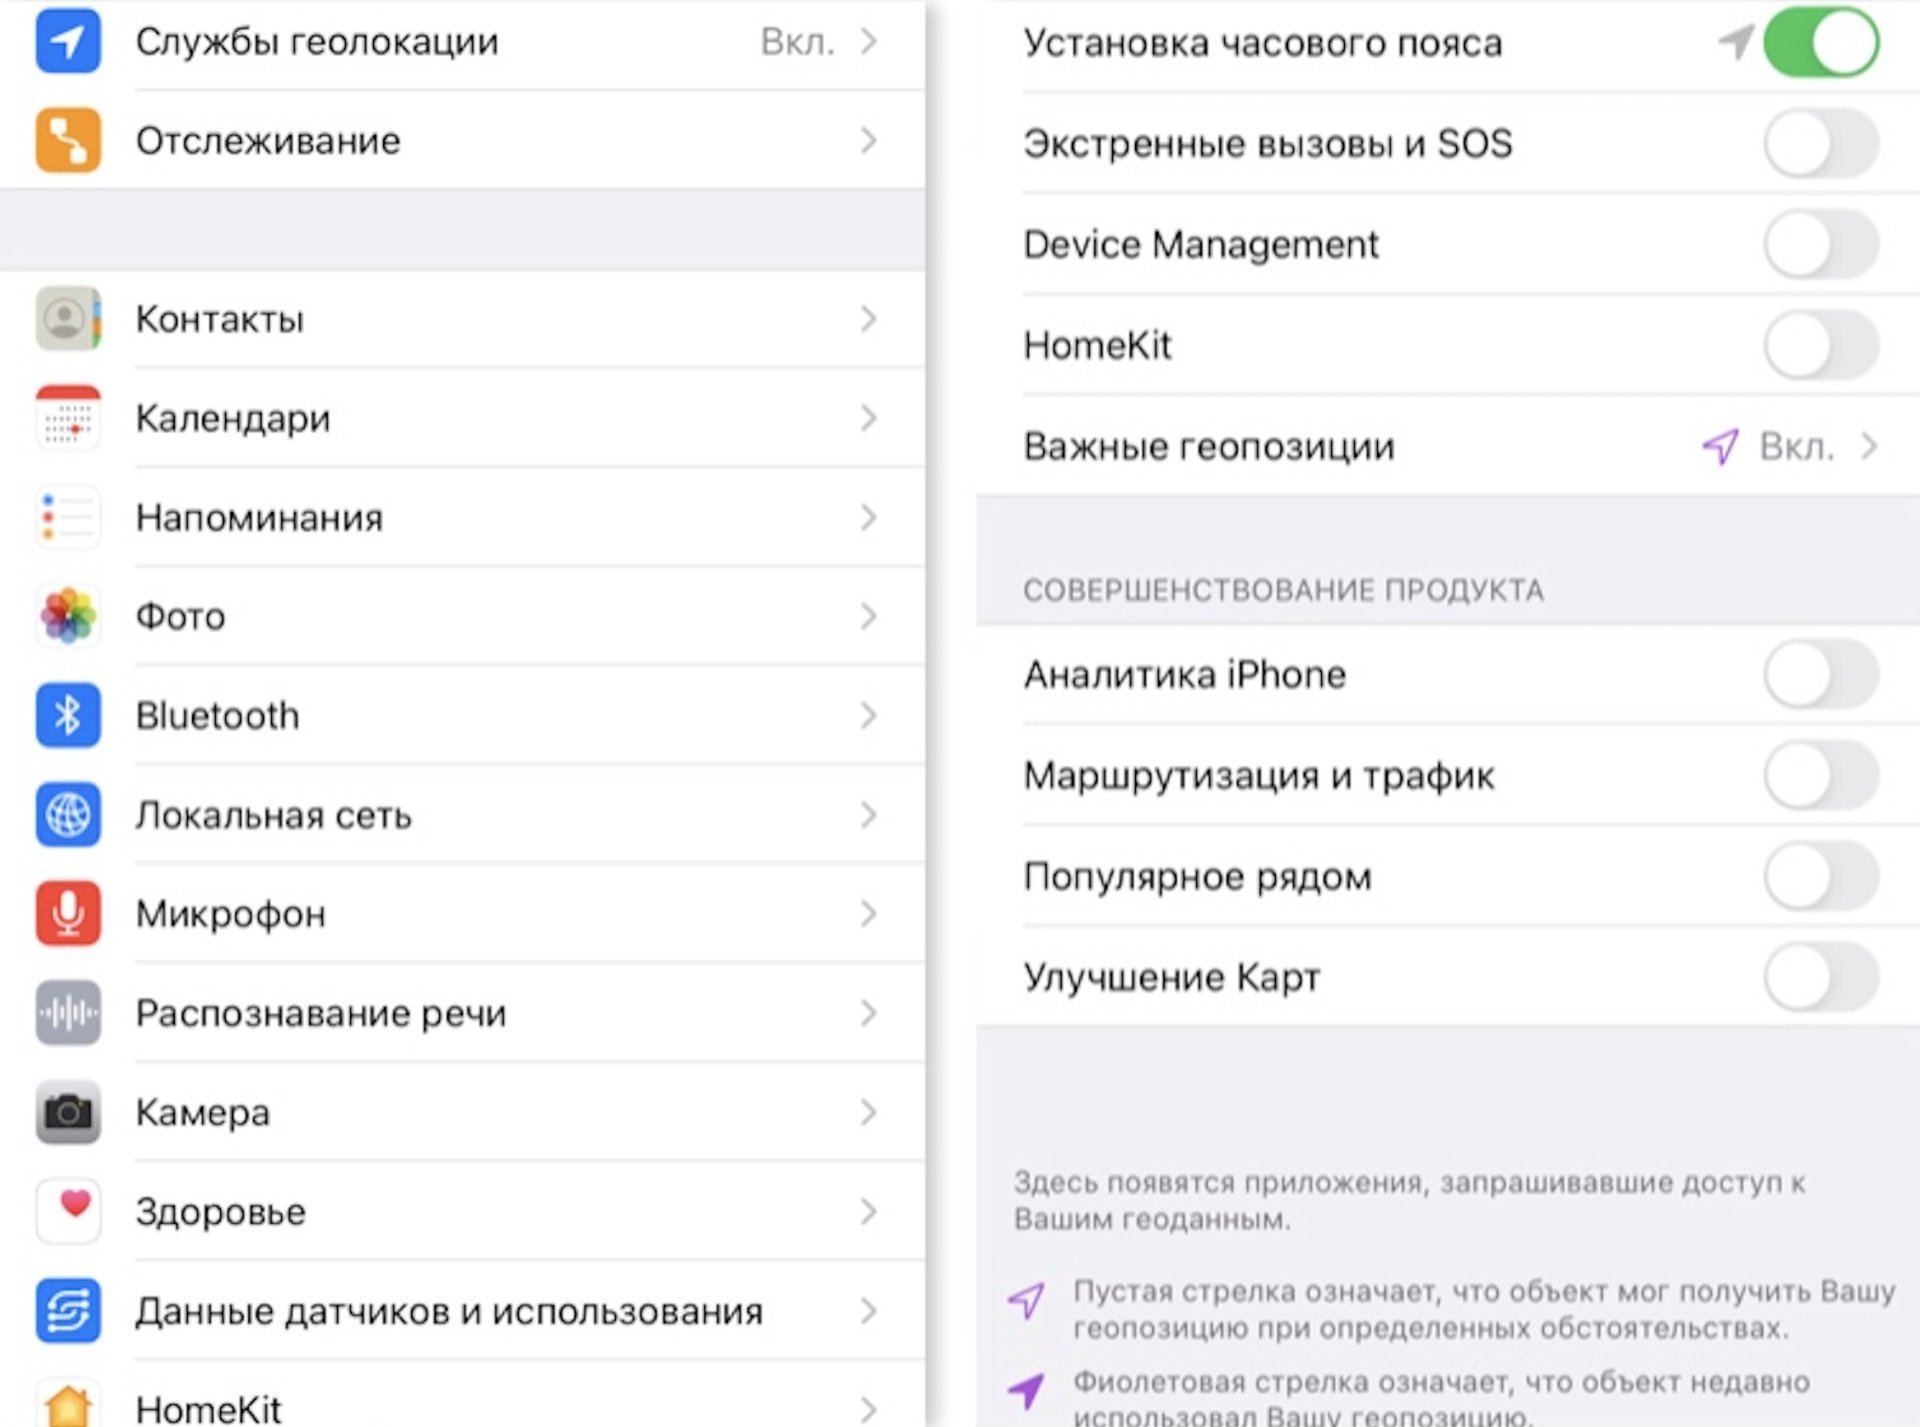Toggle the HomeKit location switch
The image size is (1920, 1427).
coord(1821,345)
